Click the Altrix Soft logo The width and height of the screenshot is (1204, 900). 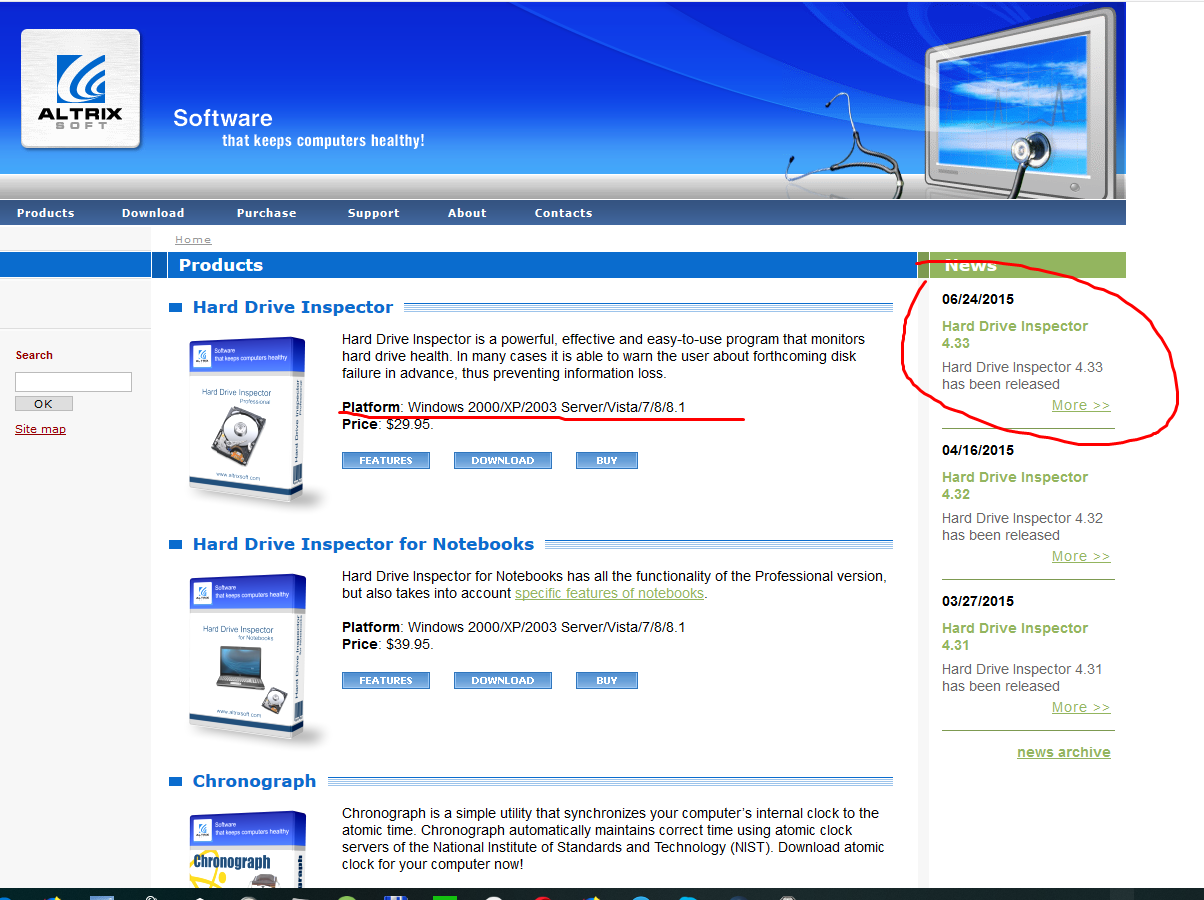[x=80, y=88]
